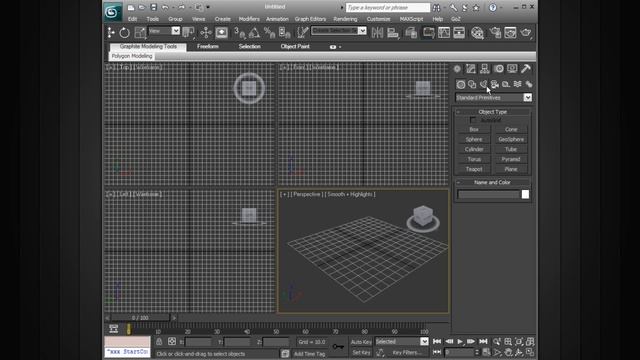Click the Select and Manipulate crosshair icon
The width and height of the screenshot is (640, 360).
click(x=206, y=33)
